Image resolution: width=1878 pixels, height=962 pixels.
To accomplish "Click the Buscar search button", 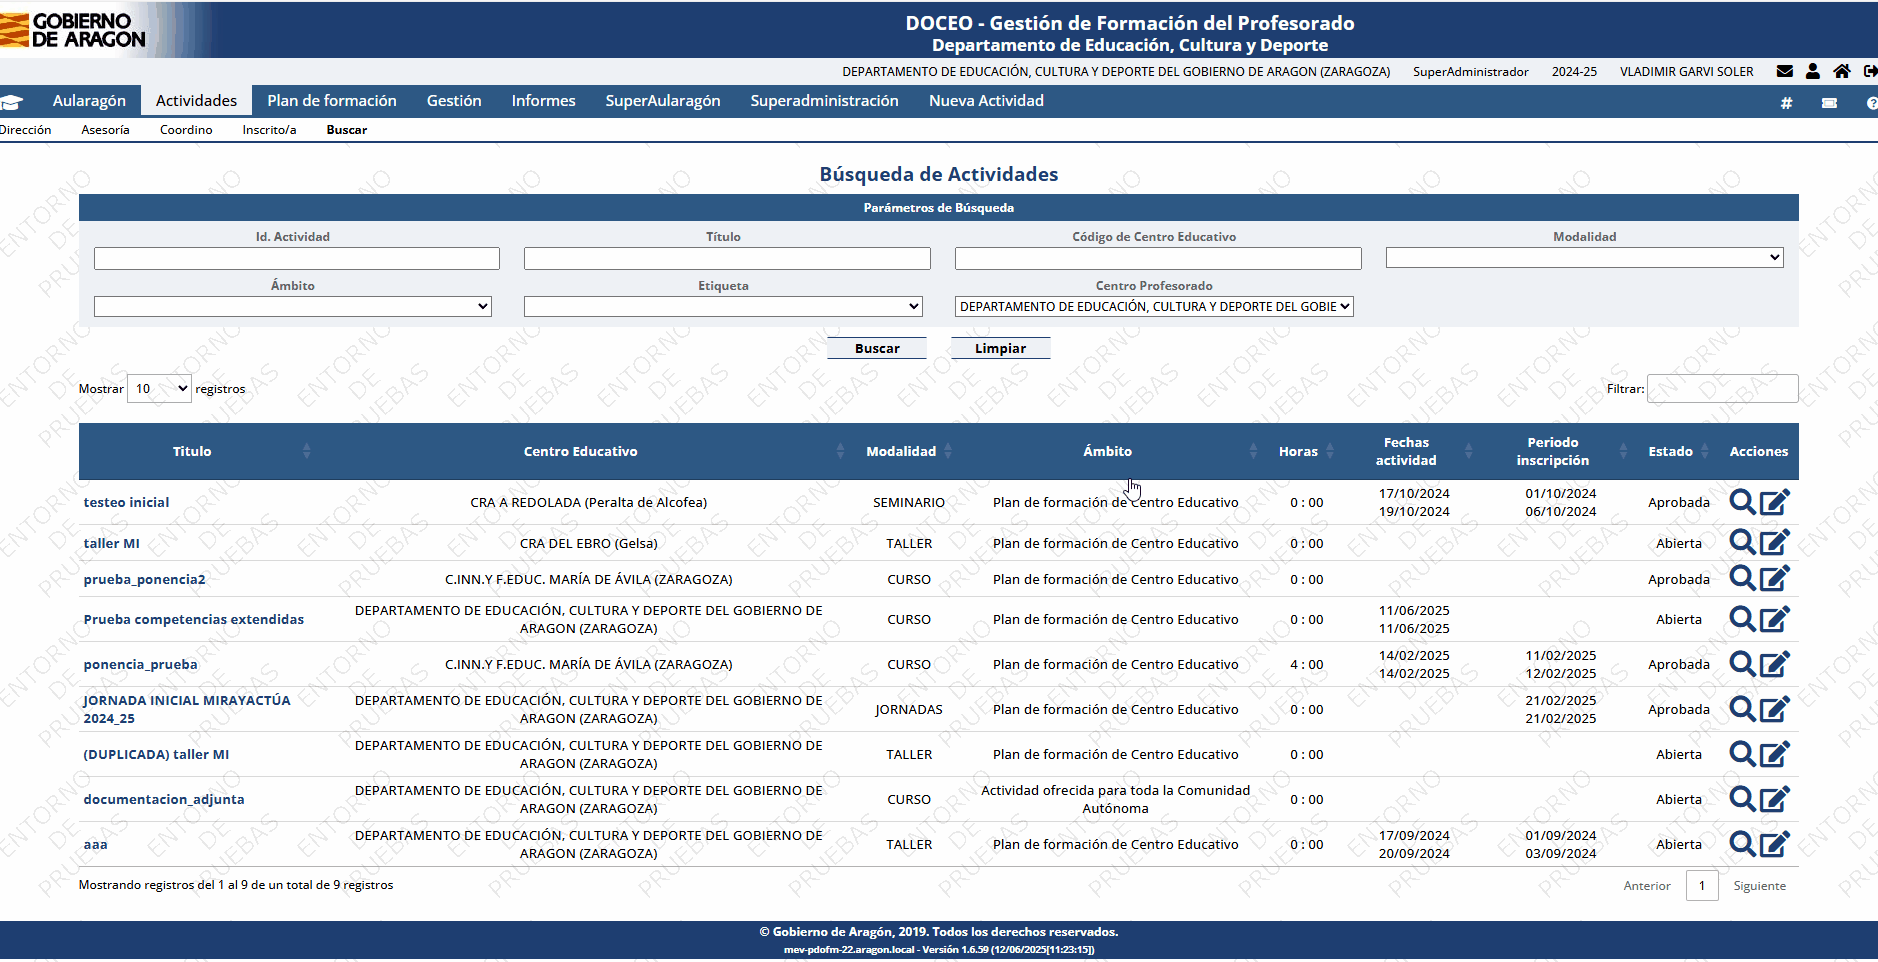I will [877, 348].
